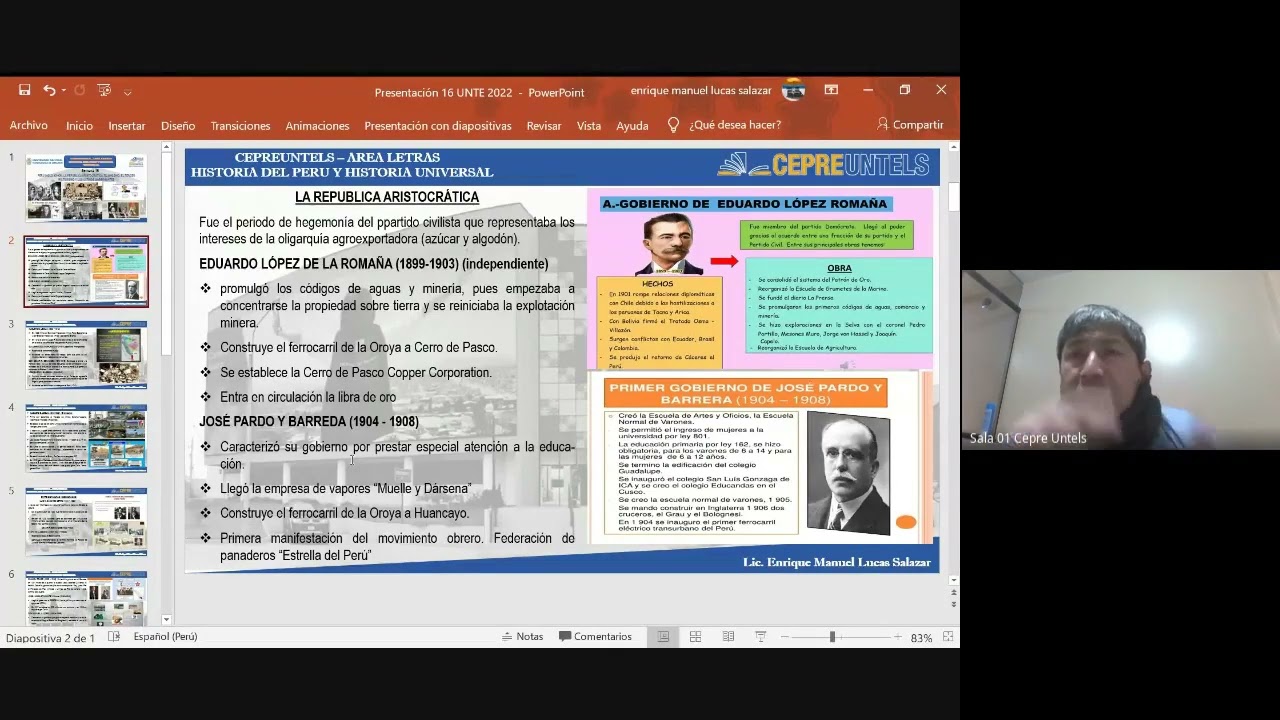
Task: Open Customize Quick Access Toolbar dropdown
Action: [127, 92]
